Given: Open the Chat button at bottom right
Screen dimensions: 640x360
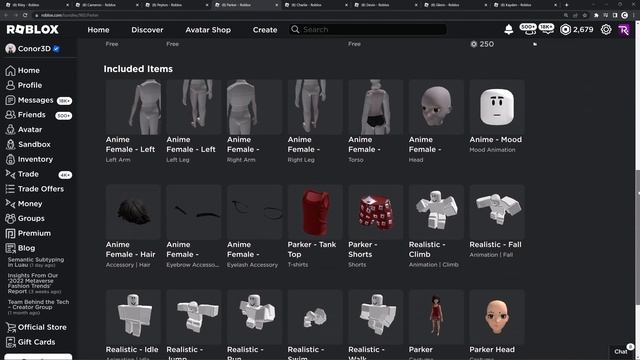Looking at the screenshot, I should [621, 351].
